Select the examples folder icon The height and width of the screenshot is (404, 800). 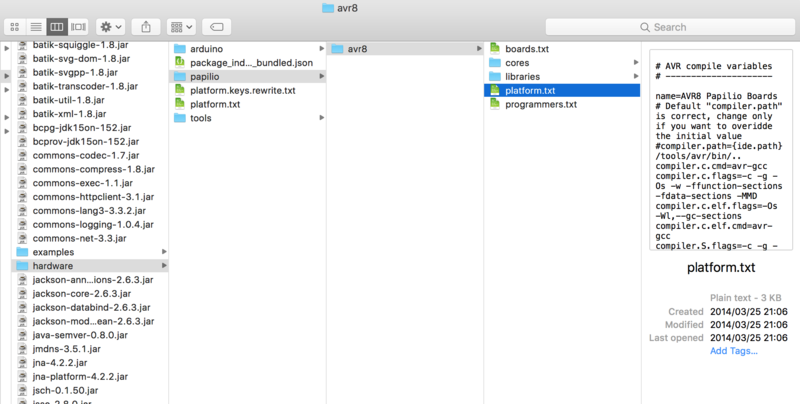pyautogui.click(x=22, y=251)
